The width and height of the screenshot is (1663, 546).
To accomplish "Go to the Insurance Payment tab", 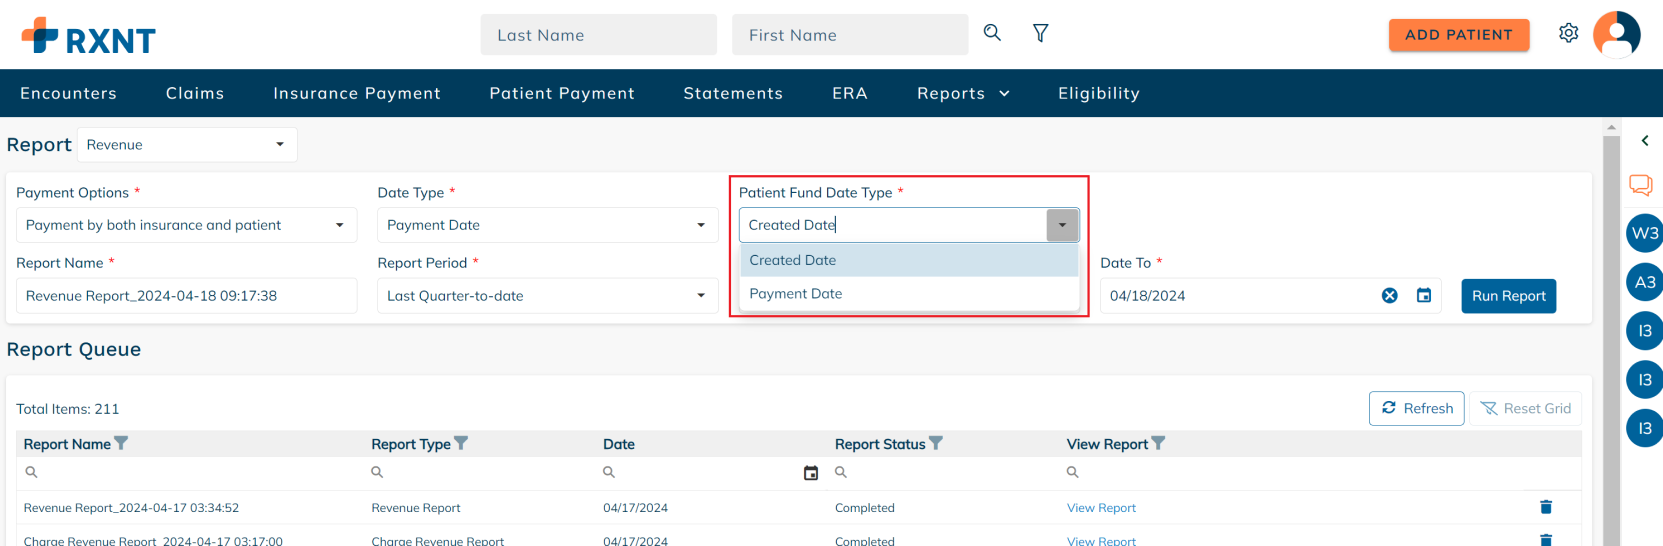I will [357, 93].
